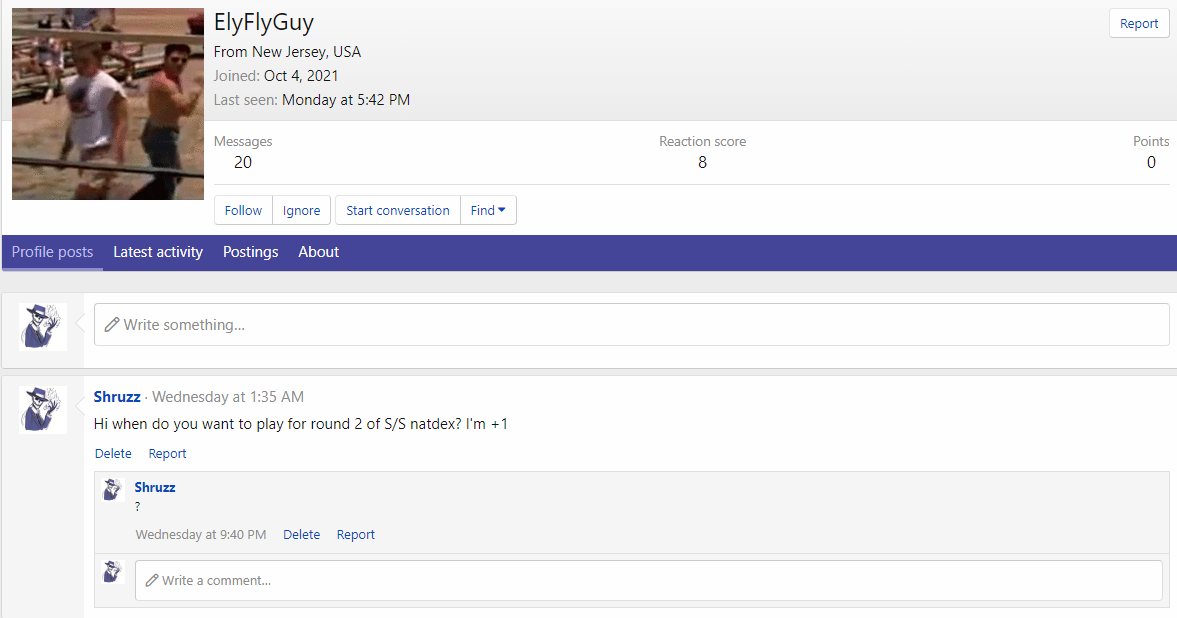Delete the '?' comment from Wednesday 9:40 PM
The image size is (1177, 618).
(x=301, y=535)
